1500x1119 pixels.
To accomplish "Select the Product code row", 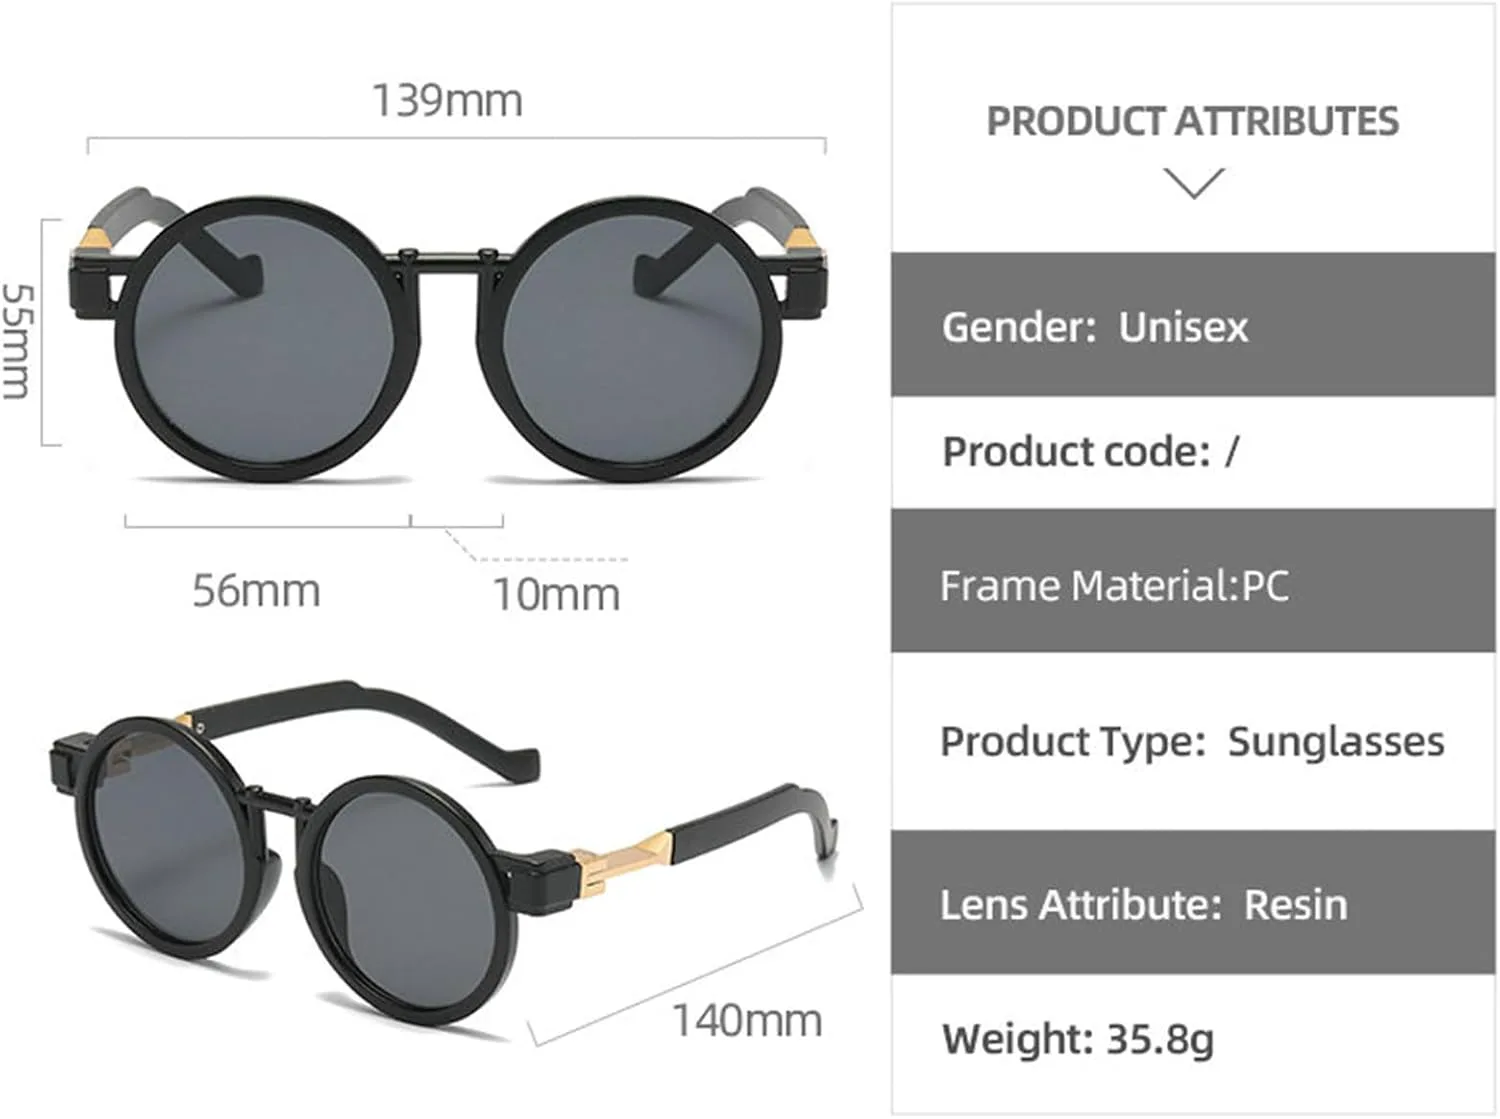I will 1193,452.
